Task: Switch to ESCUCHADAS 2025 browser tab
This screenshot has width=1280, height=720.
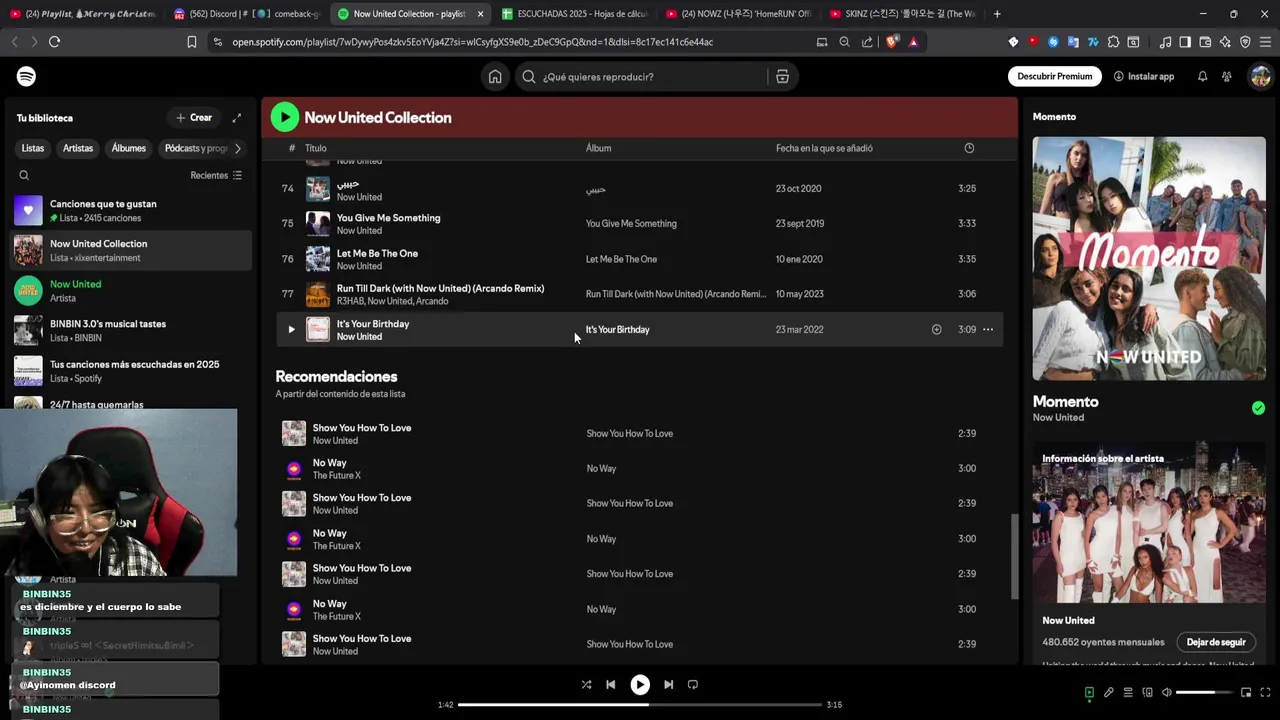Action: click(x=574, y=14)
